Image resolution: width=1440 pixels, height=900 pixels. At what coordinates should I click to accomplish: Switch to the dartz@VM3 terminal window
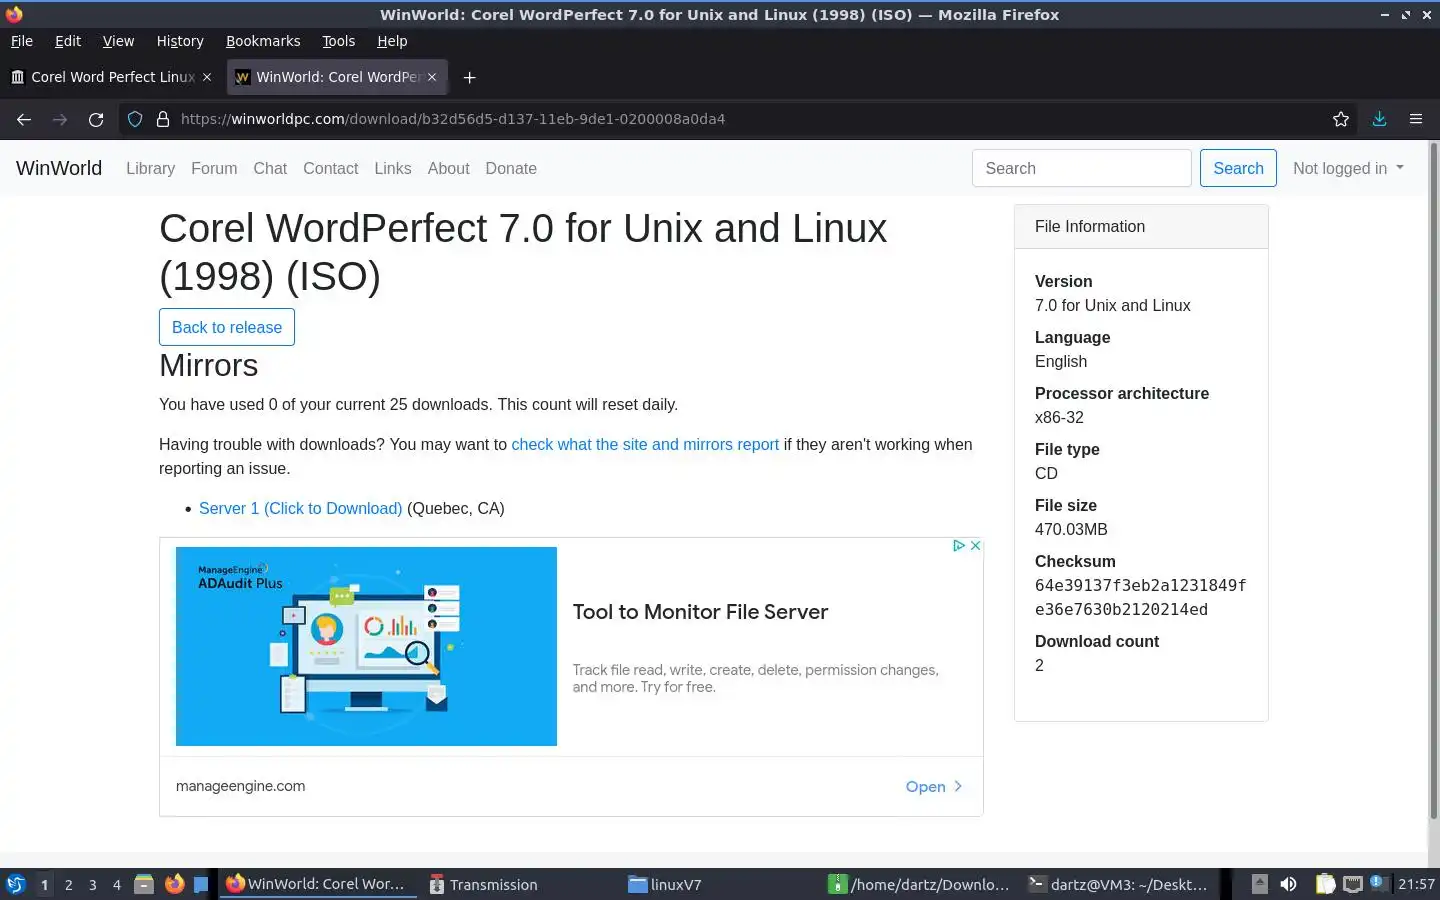coord(1119,884)
